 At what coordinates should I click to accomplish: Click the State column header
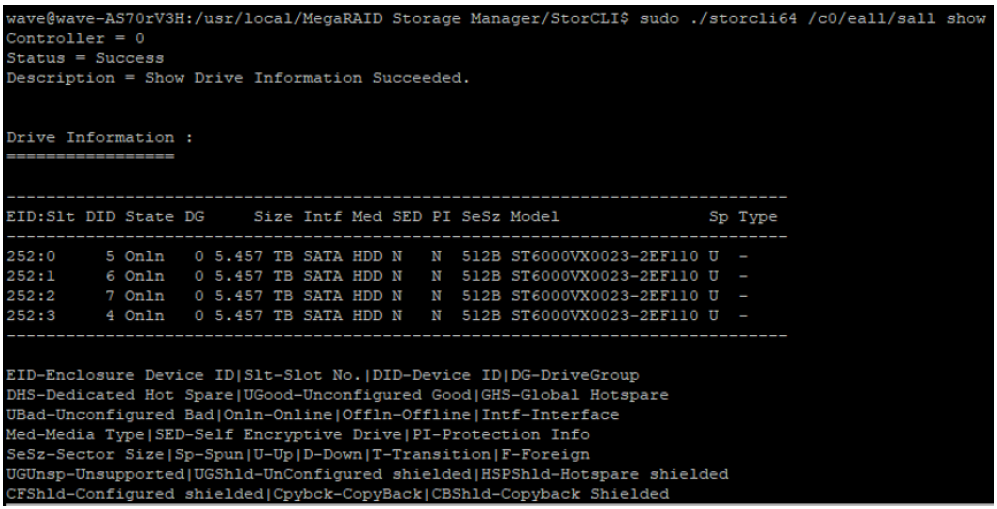pyautogui.click(x=149, y=217)
